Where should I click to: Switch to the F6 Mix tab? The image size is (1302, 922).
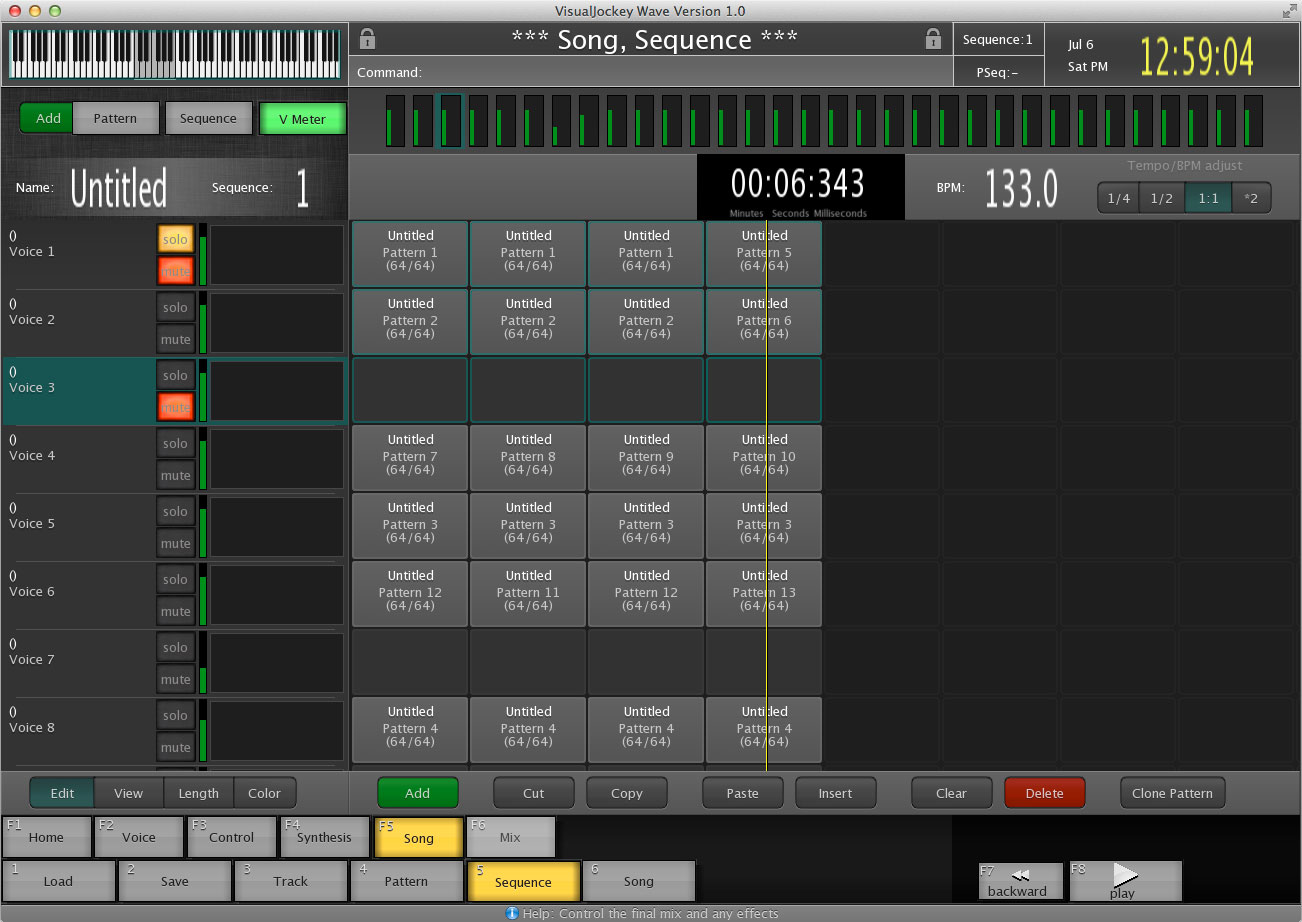click(511, 837)
